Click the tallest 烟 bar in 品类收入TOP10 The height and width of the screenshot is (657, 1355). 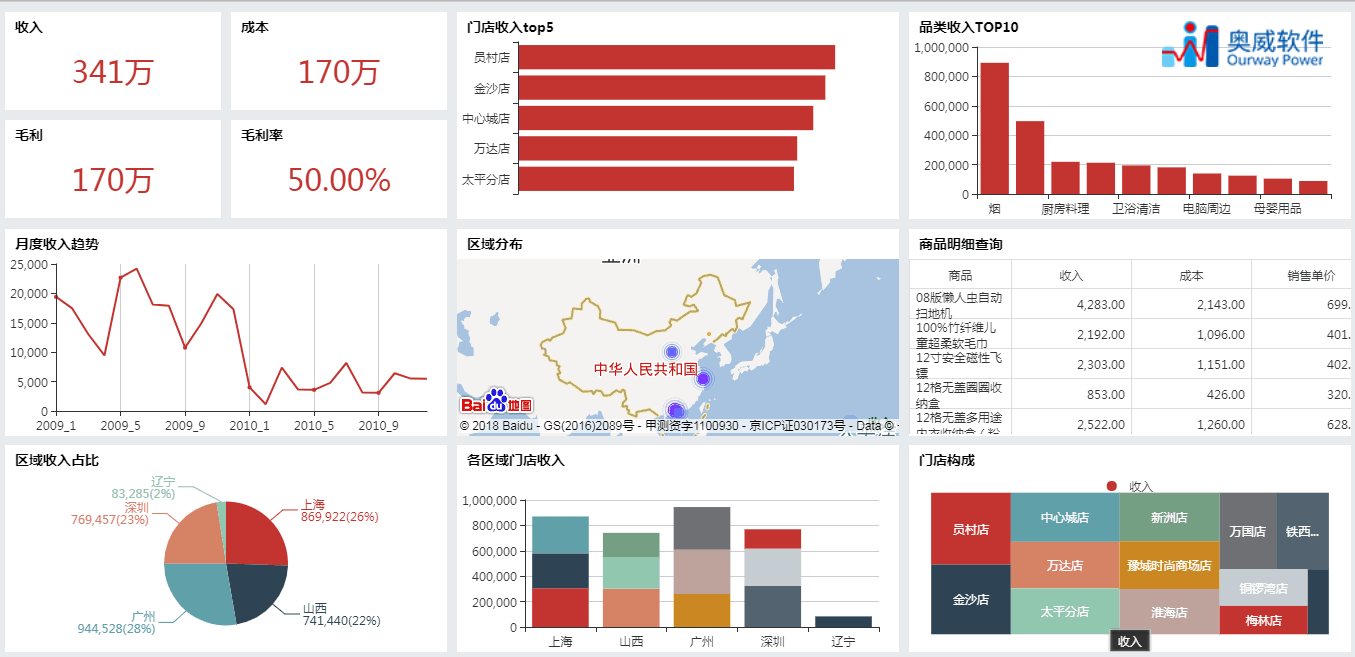tap(994, 128)
